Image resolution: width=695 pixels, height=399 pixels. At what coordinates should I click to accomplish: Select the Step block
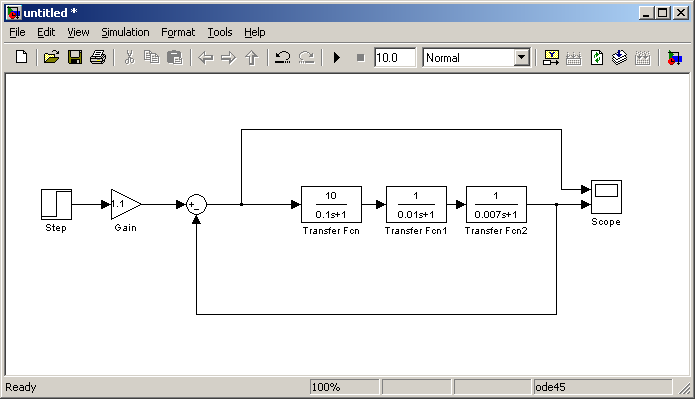click(56, 204)
